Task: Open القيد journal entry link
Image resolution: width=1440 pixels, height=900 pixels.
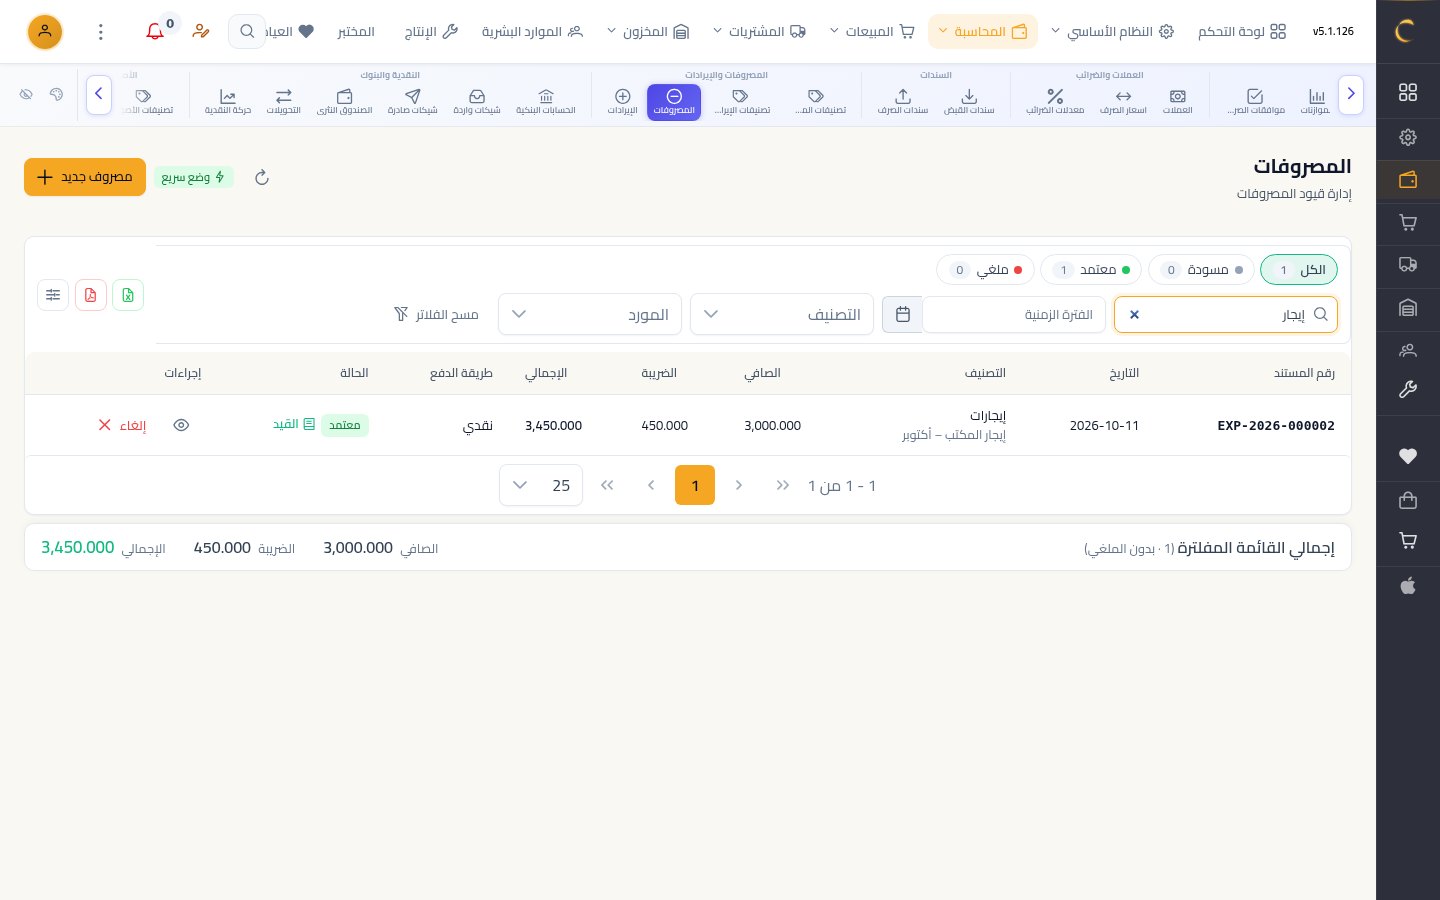Action: pyautogui.click(x=294, y=424)
